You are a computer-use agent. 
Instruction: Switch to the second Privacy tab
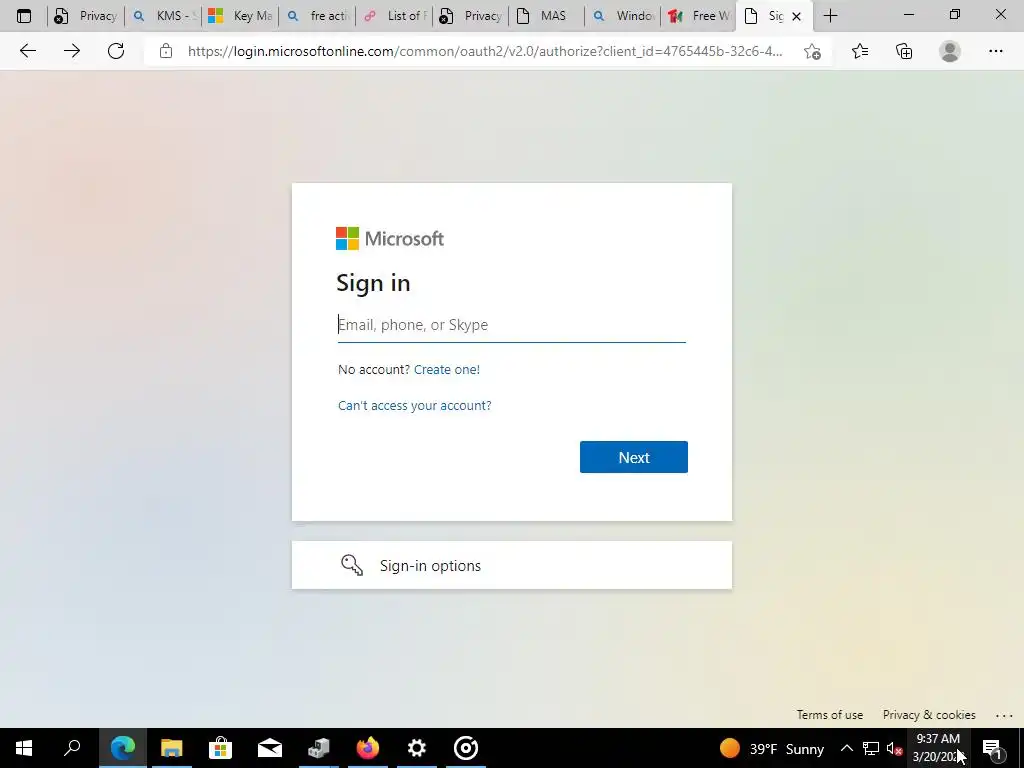pos(470,16)
